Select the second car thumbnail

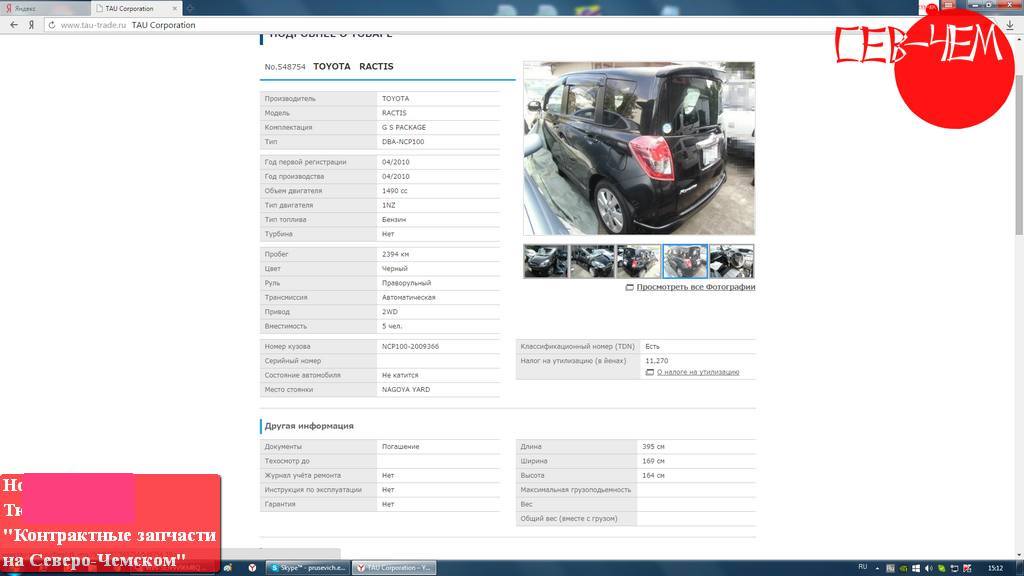point(592,261)
